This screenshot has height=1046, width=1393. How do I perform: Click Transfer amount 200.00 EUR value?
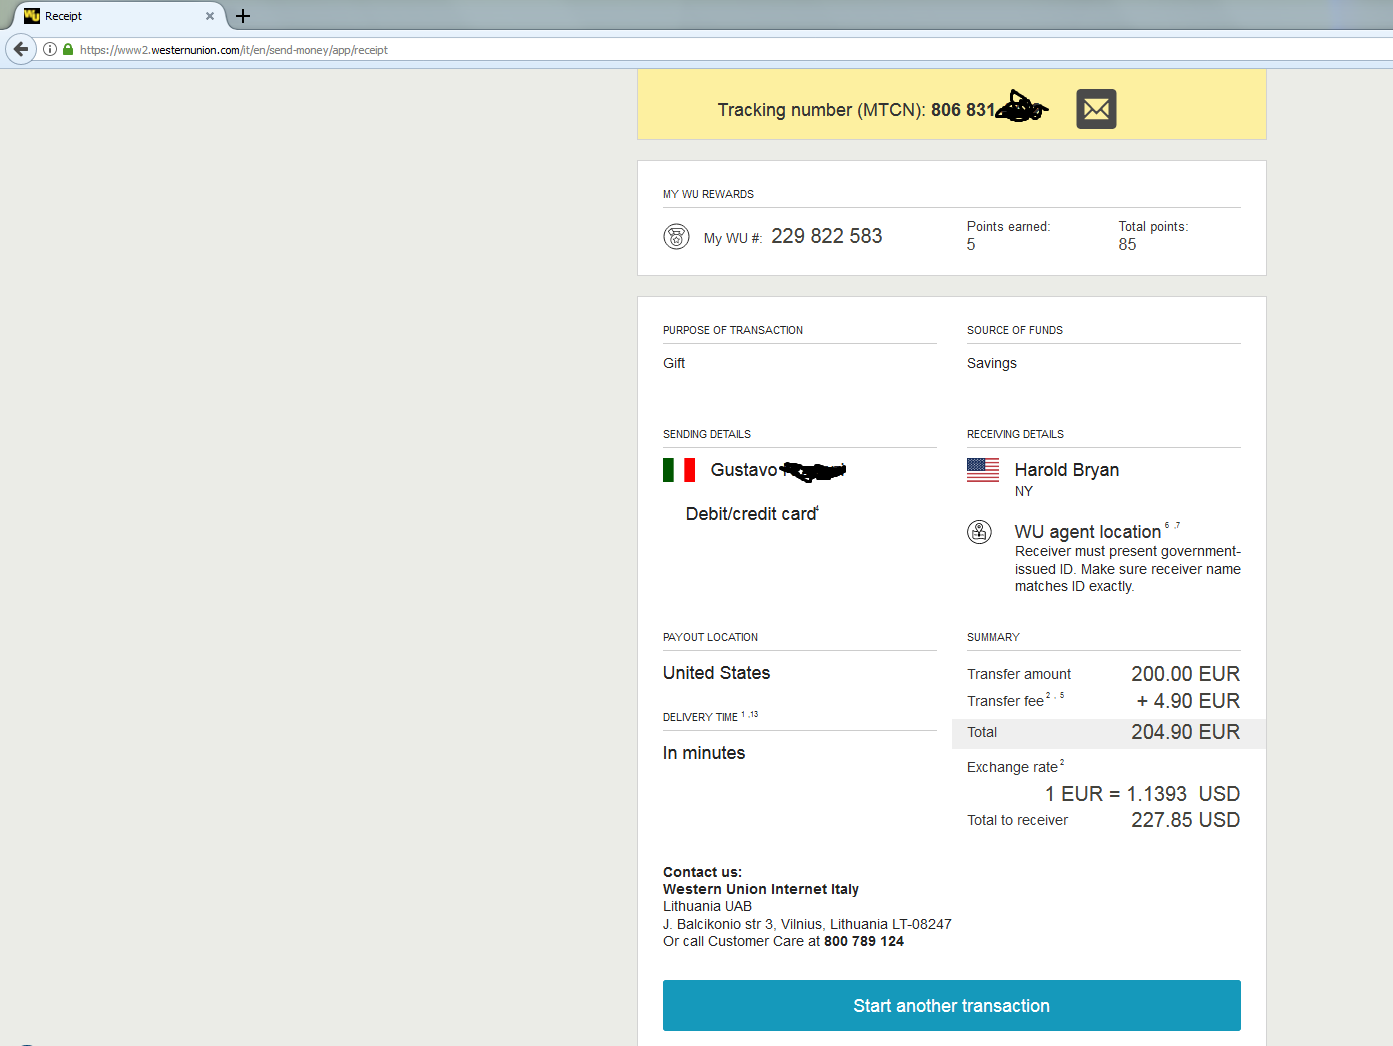[1186, 674]
